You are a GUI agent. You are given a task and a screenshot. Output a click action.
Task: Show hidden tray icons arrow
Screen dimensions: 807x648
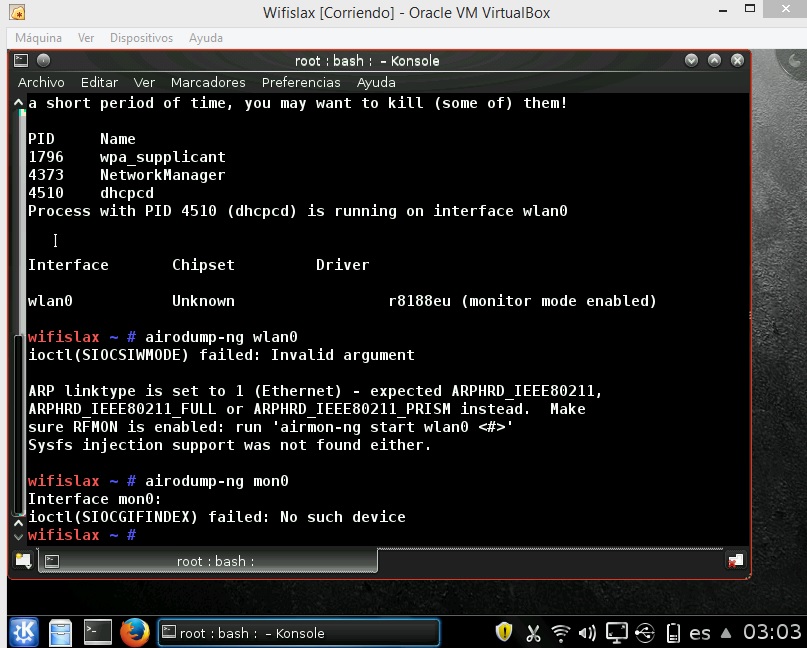(x=726, y=633)
